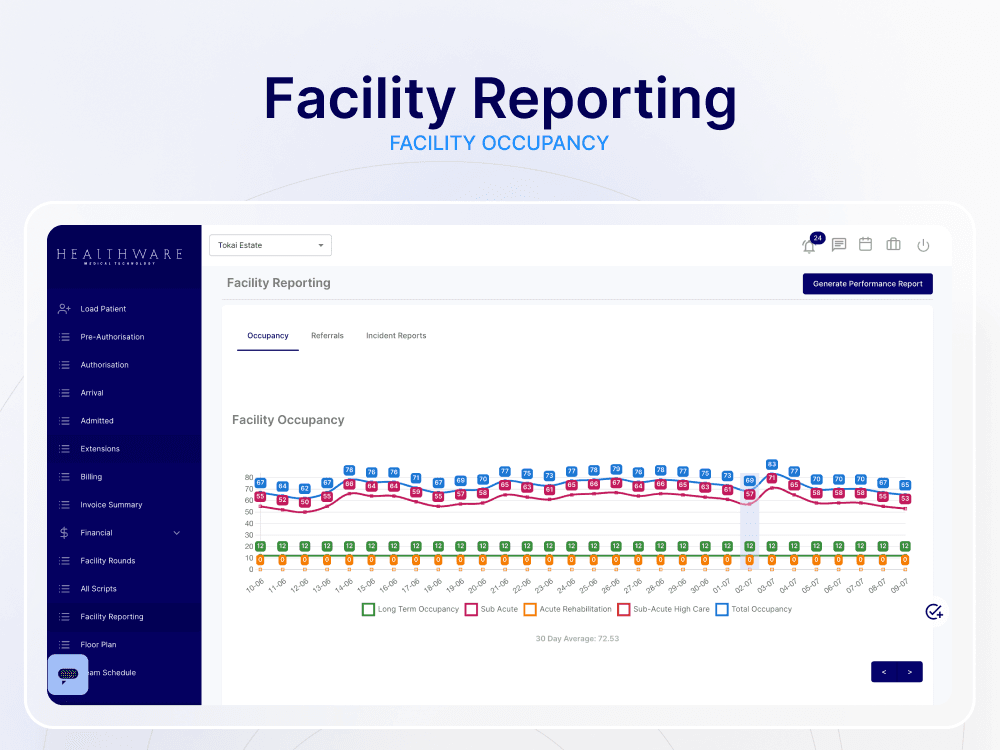
Task: Open the calendar icon in header
Action: 865,244
